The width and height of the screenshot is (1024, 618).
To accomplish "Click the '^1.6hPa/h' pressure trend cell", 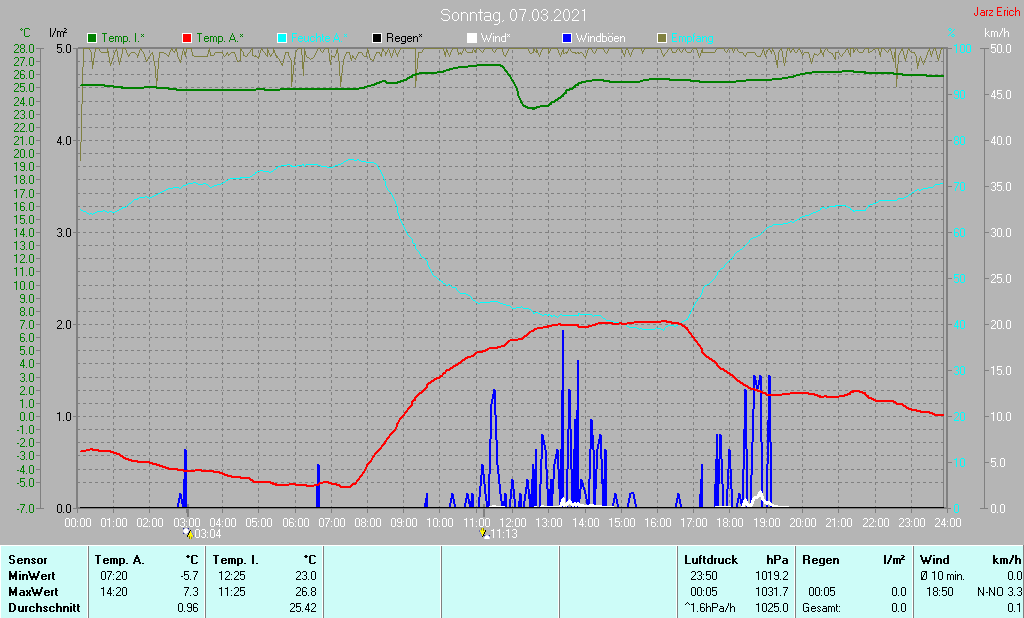I will pyautogui.click(x=710, y=608).
